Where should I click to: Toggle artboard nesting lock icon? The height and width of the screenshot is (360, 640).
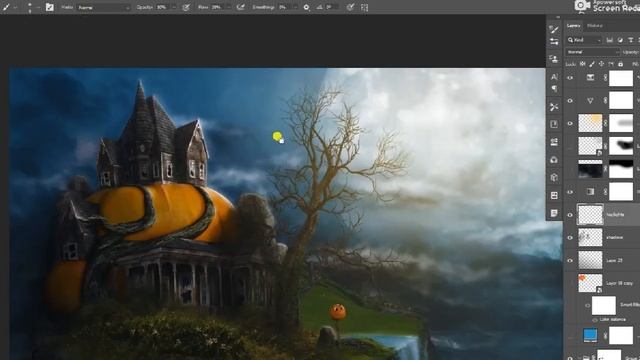click(611, 64)
